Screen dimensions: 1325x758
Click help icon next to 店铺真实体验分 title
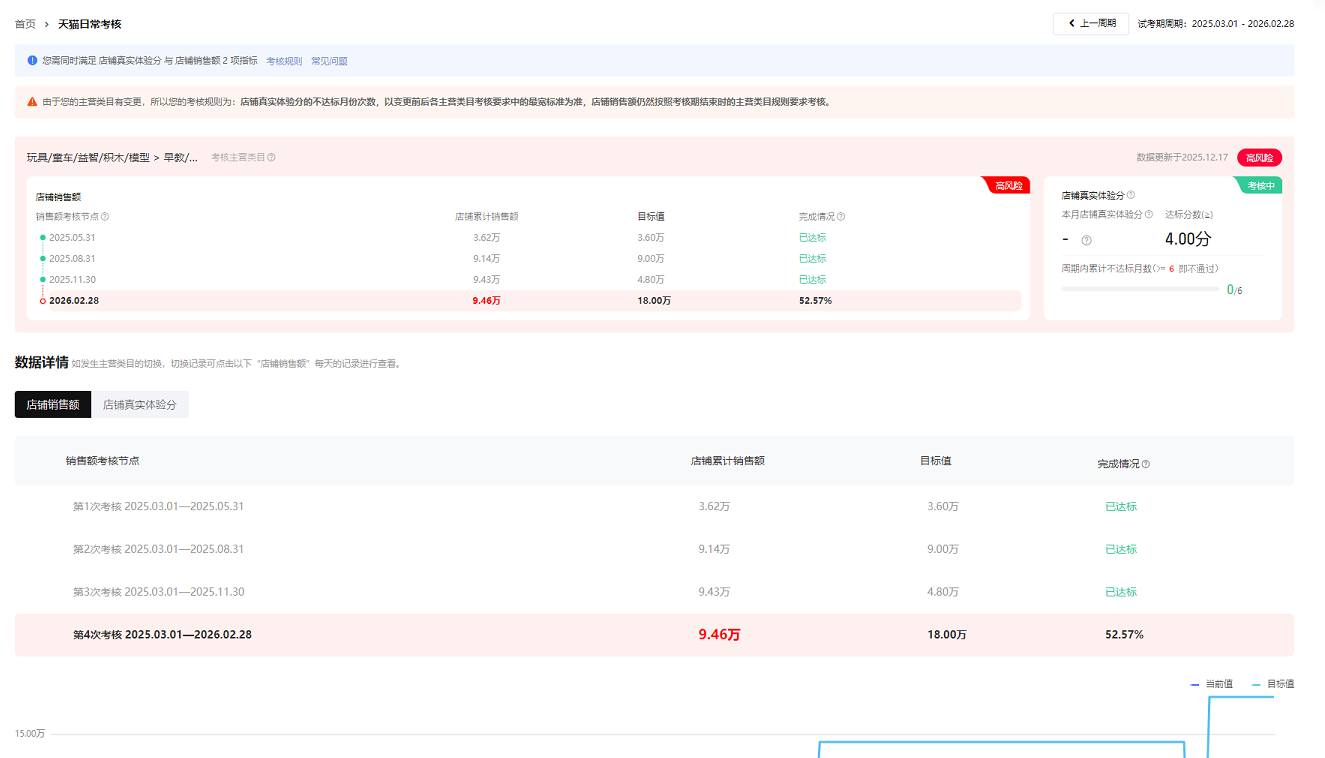coord(1131,196)
